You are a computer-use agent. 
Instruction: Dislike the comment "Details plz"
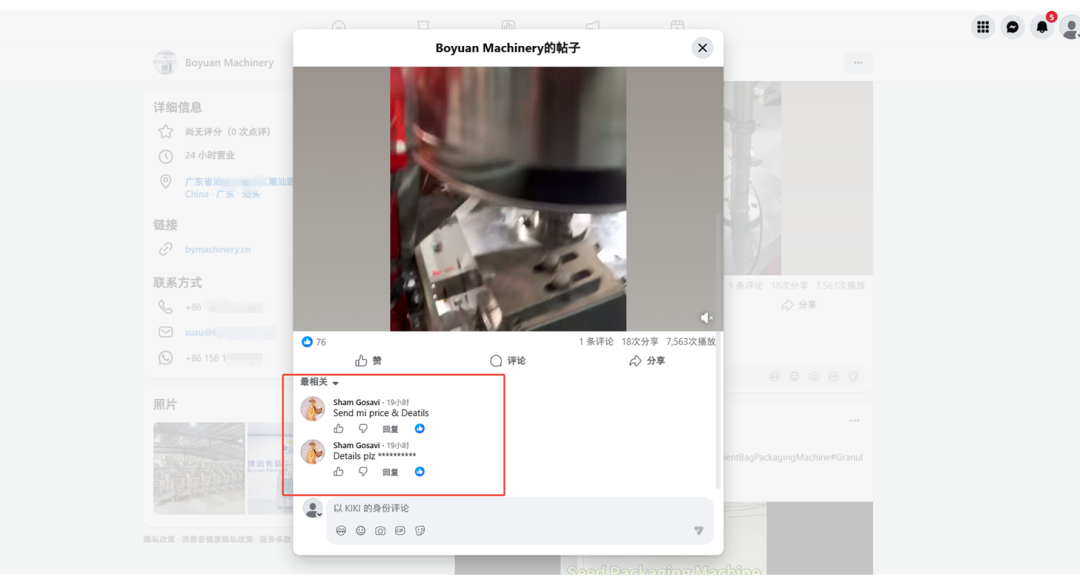click(363, 472)
